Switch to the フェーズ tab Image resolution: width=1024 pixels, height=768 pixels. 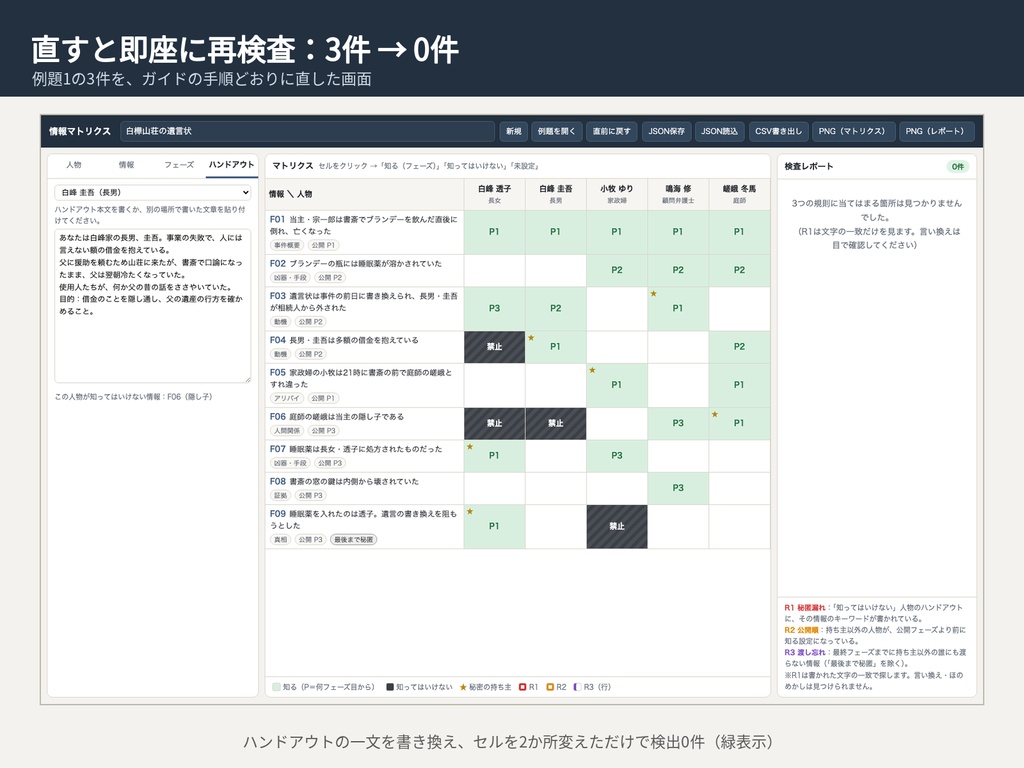point(179,165)
